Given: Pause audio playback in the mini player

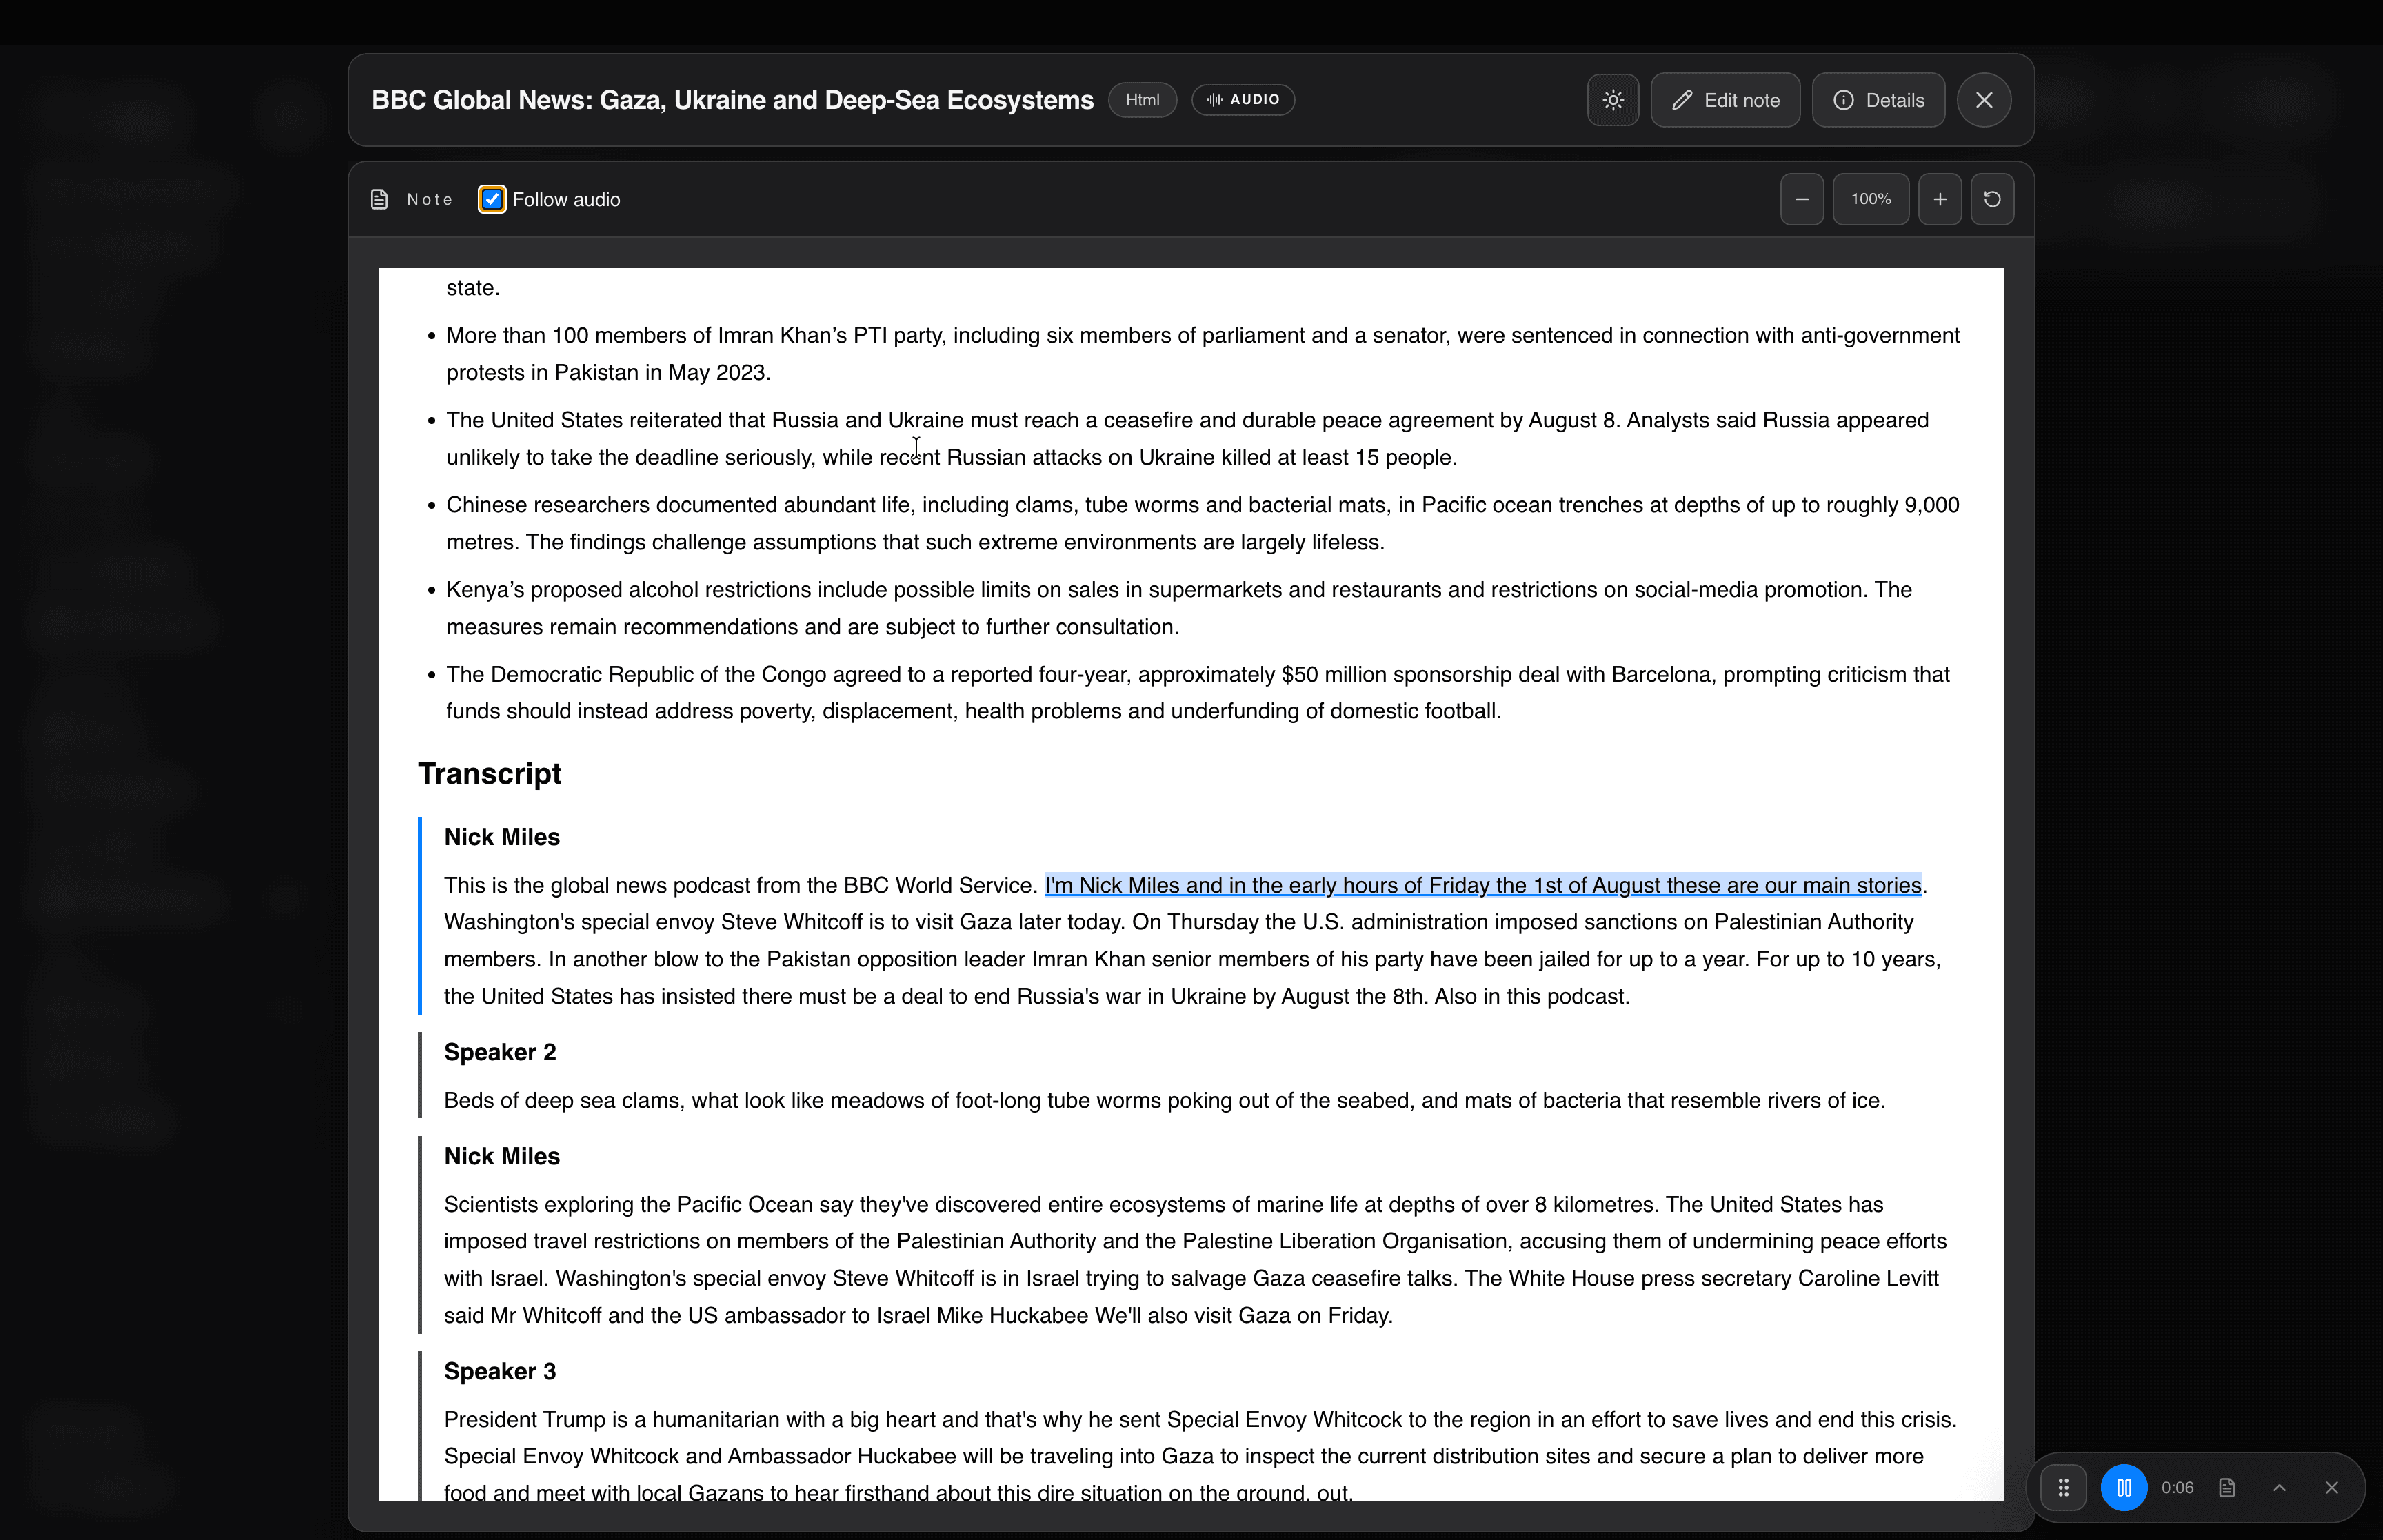Looking at the screenshot, I should tap(2124, 1487).
